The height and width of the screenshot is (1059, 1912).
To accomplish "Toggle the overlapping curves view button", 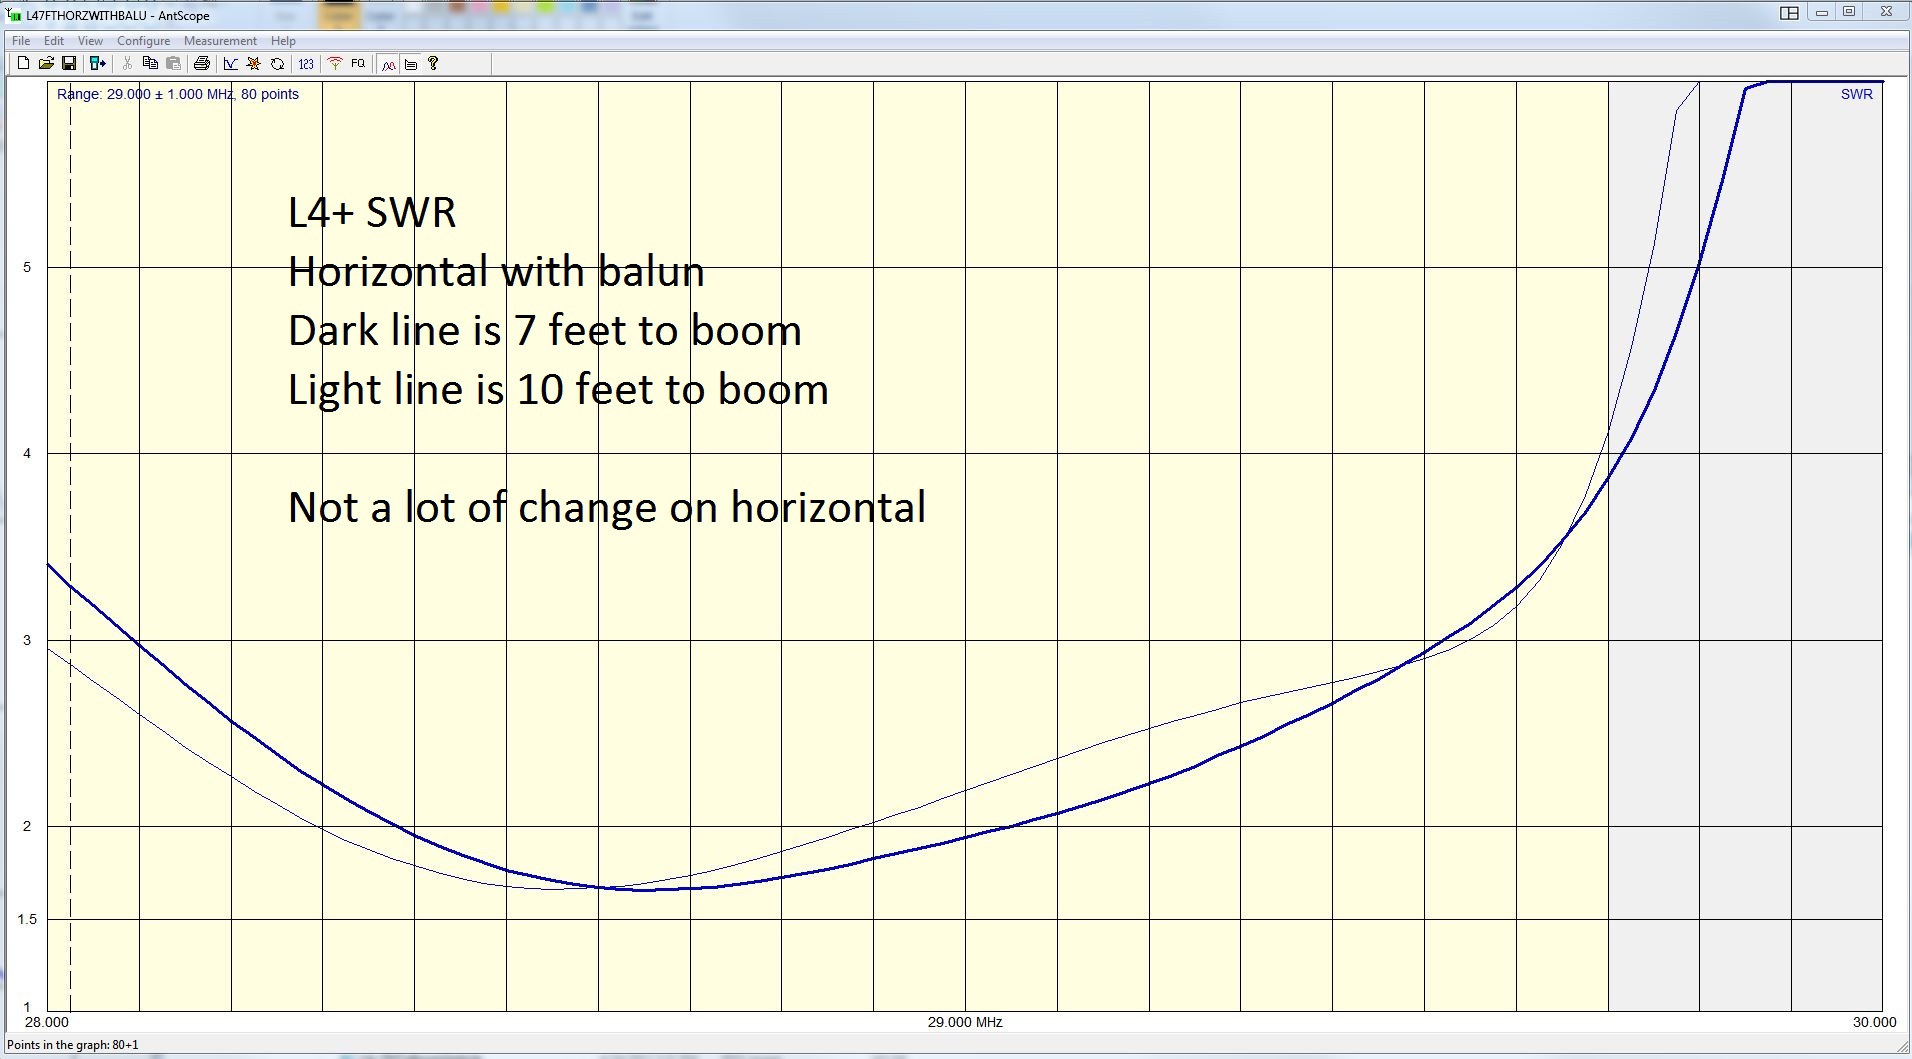I will coord(388,64).
